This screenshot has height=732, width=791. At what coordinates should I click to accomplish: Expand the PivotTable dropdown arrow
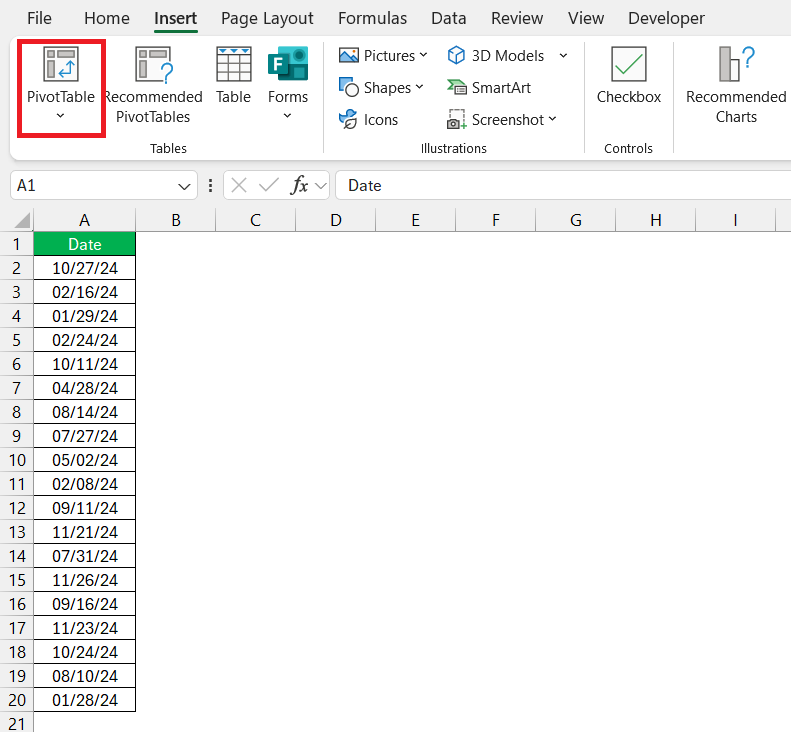tap(61, 116)
